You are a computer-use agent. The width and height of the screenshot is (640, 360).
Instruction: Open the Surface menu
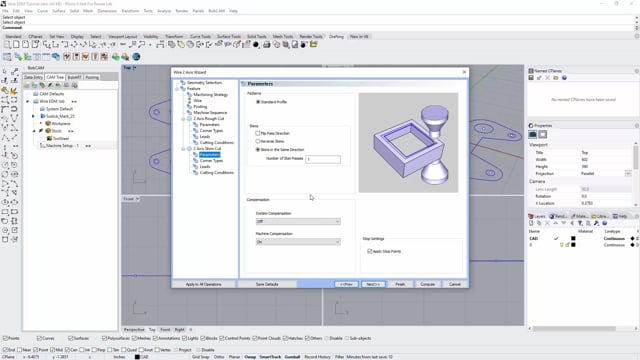coord(59,11)
